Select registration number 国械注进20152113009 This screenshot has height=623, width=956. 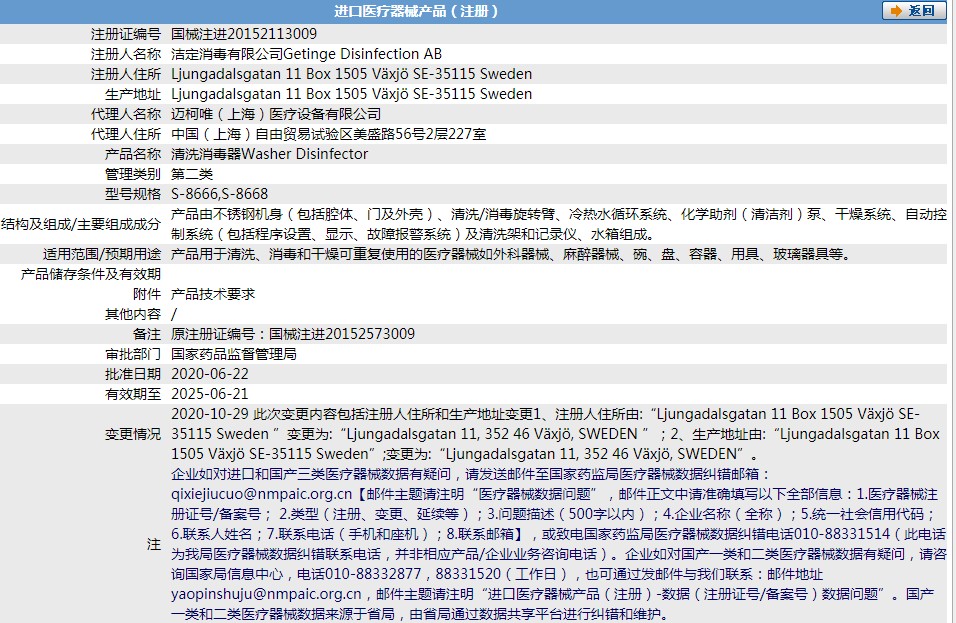(244, 34)
